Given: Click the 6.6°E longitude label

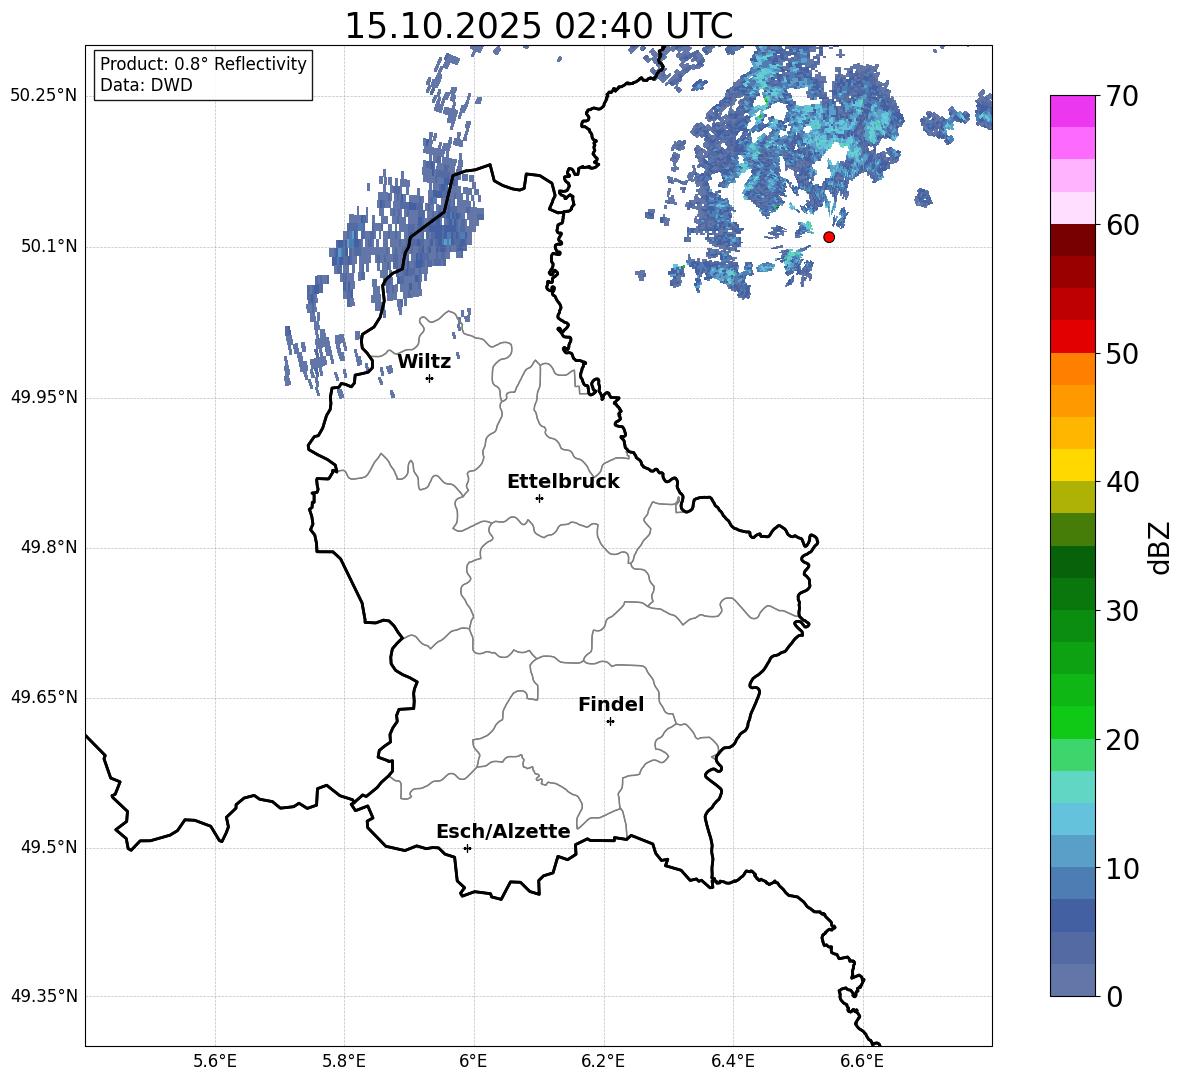Looking at the screenshot, I should (x=862, y=1061).
